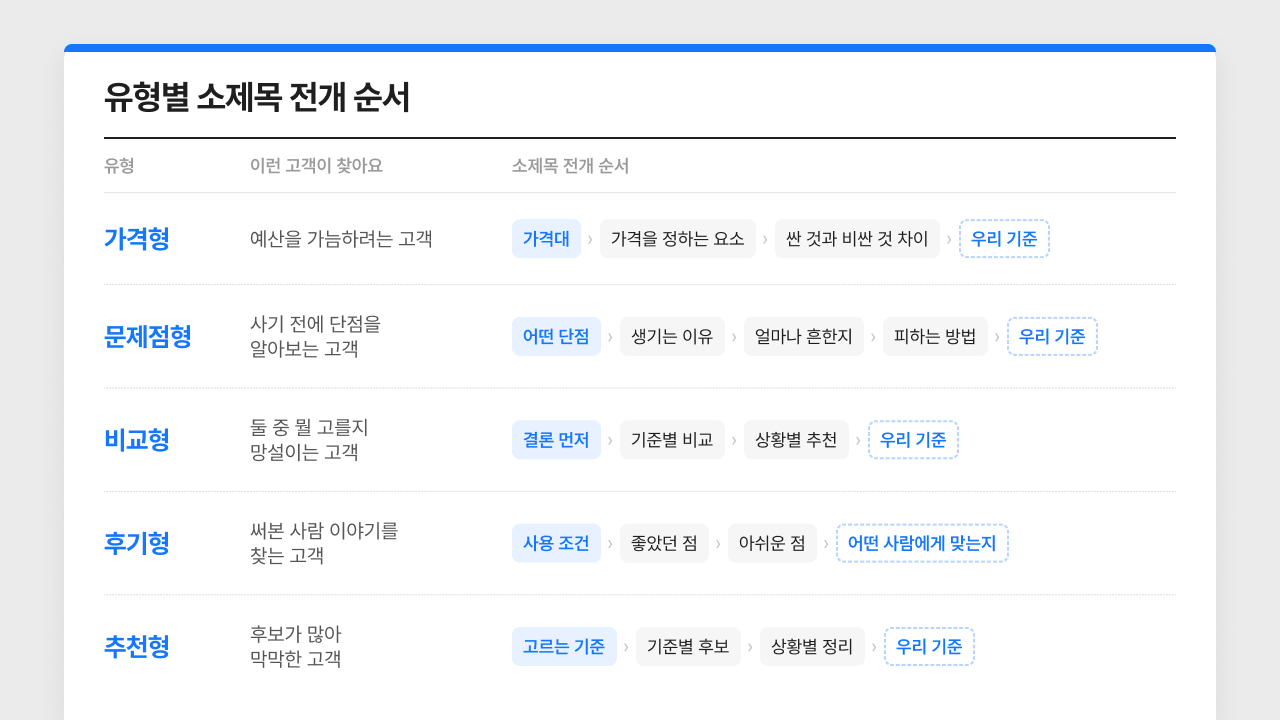Select the text 예산을 가늠하려는 고객
Screen dimensions: 1280x720
click(x=341, y=239)
